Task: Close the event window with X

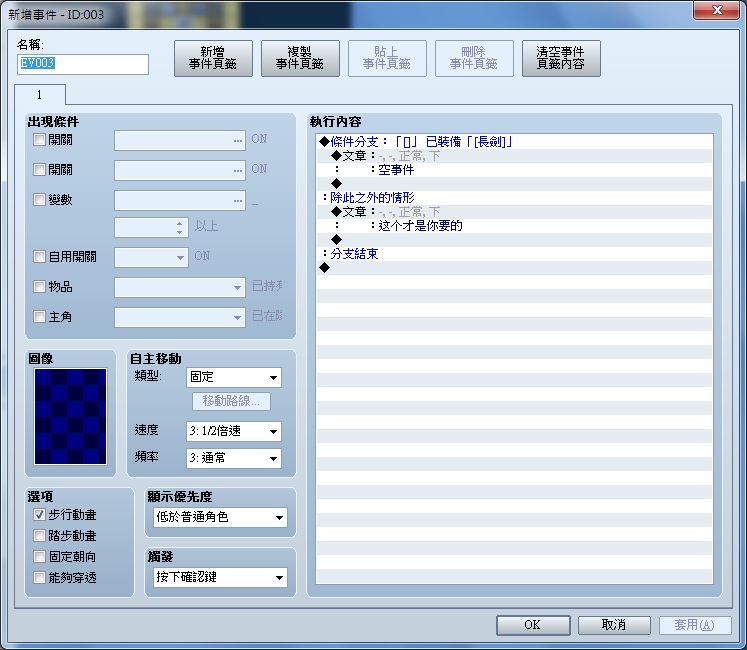Action: coord(717,10)
